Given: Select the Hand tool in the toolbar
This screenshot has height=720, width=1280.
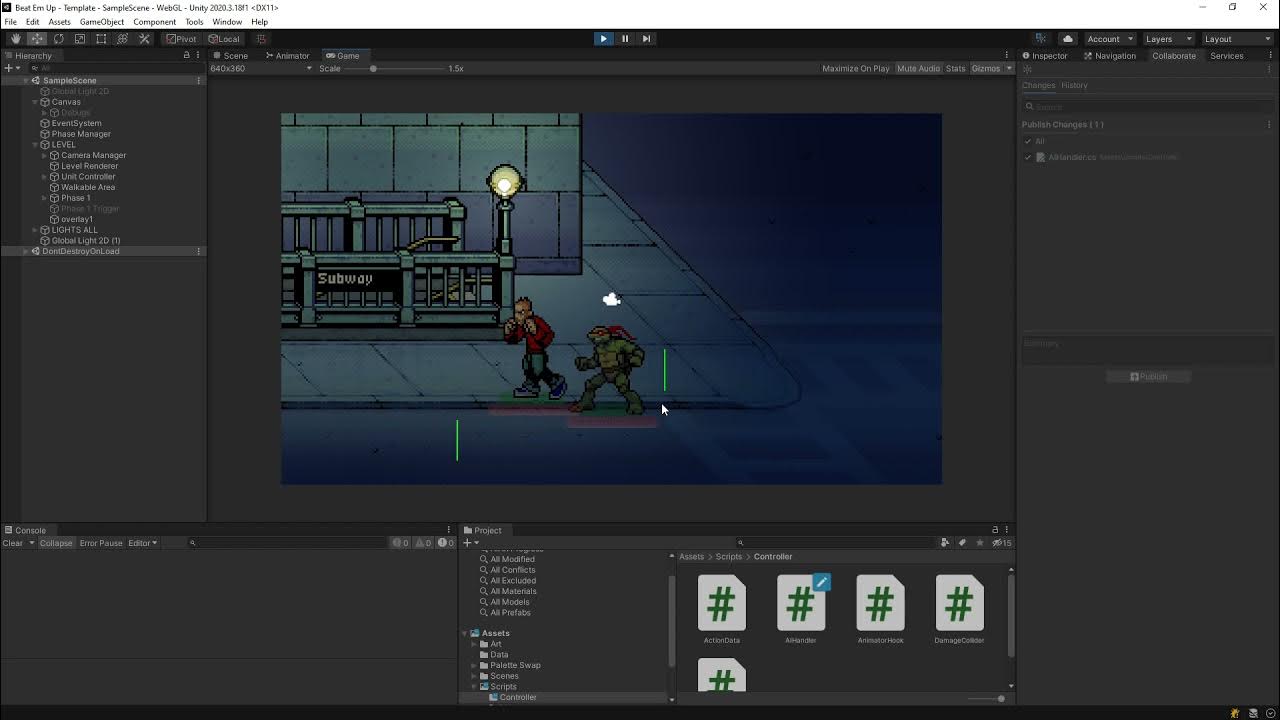Looking at the screenshot, I should (15, 39).
